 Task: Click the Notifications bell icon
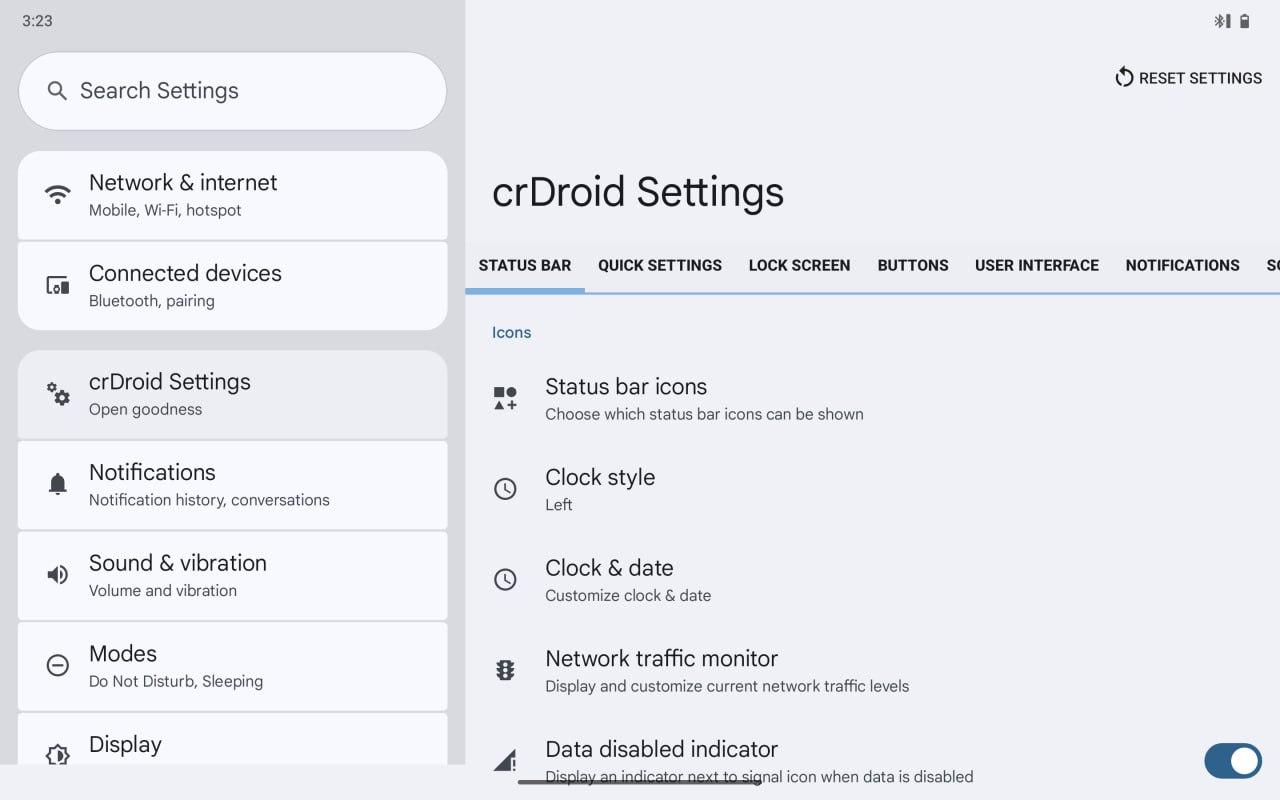(58, 485)
